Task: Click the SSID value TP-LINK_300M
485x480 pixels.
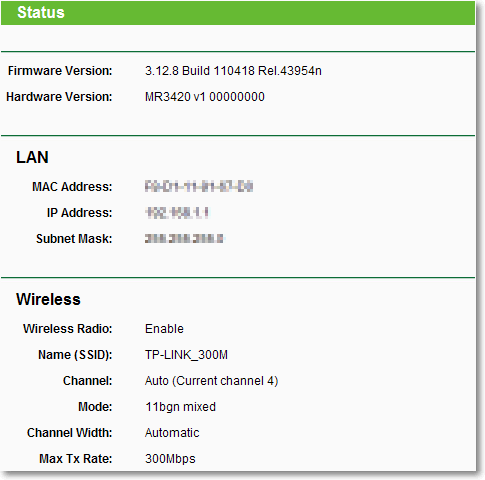Action: [x=186, y=355]
